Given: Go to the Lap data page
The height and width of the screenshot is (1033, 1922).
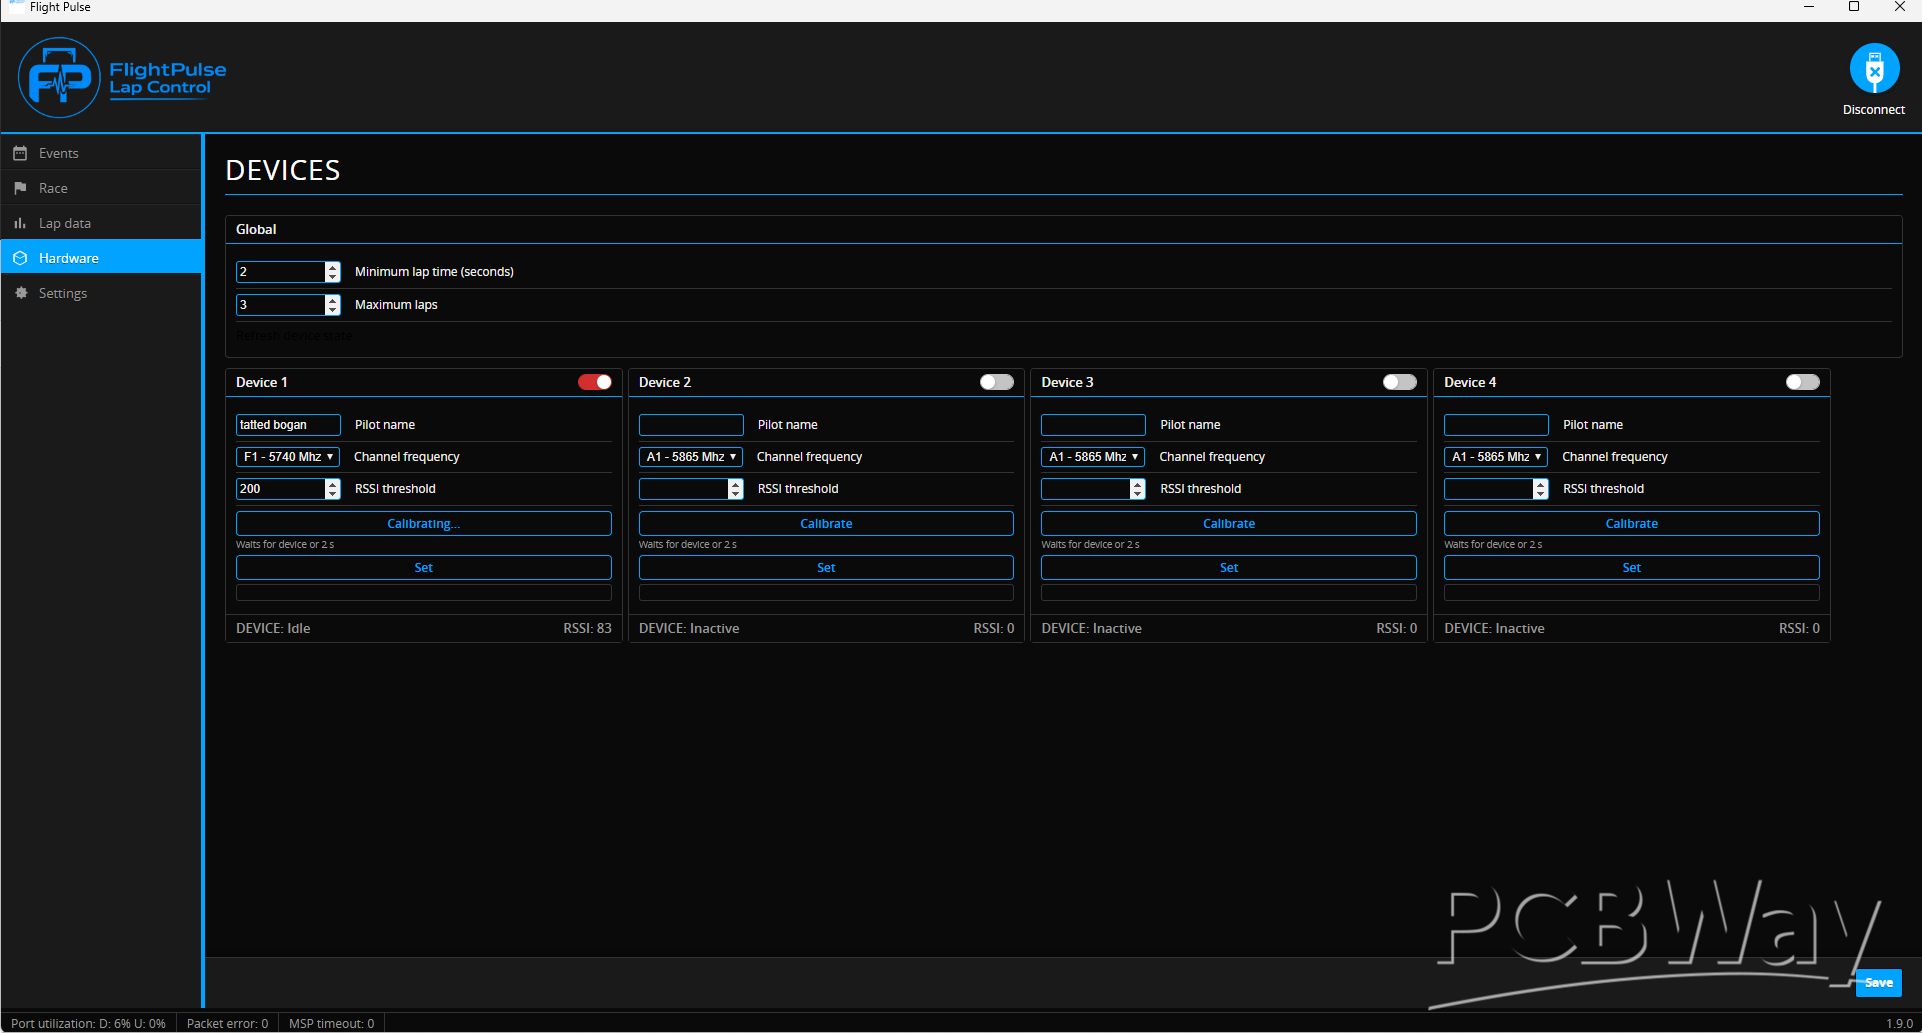Looking at the screenshot, I should click(x=65, y=223).
